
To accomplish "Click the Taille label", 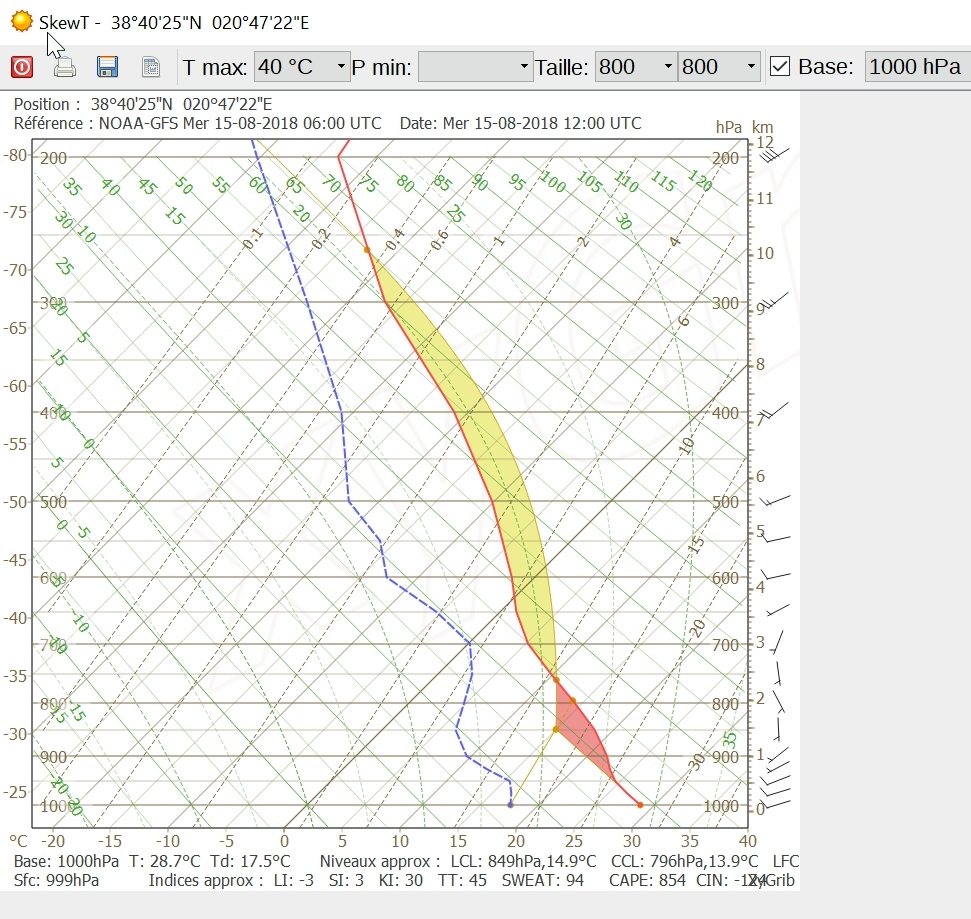I will pos(561,67).
